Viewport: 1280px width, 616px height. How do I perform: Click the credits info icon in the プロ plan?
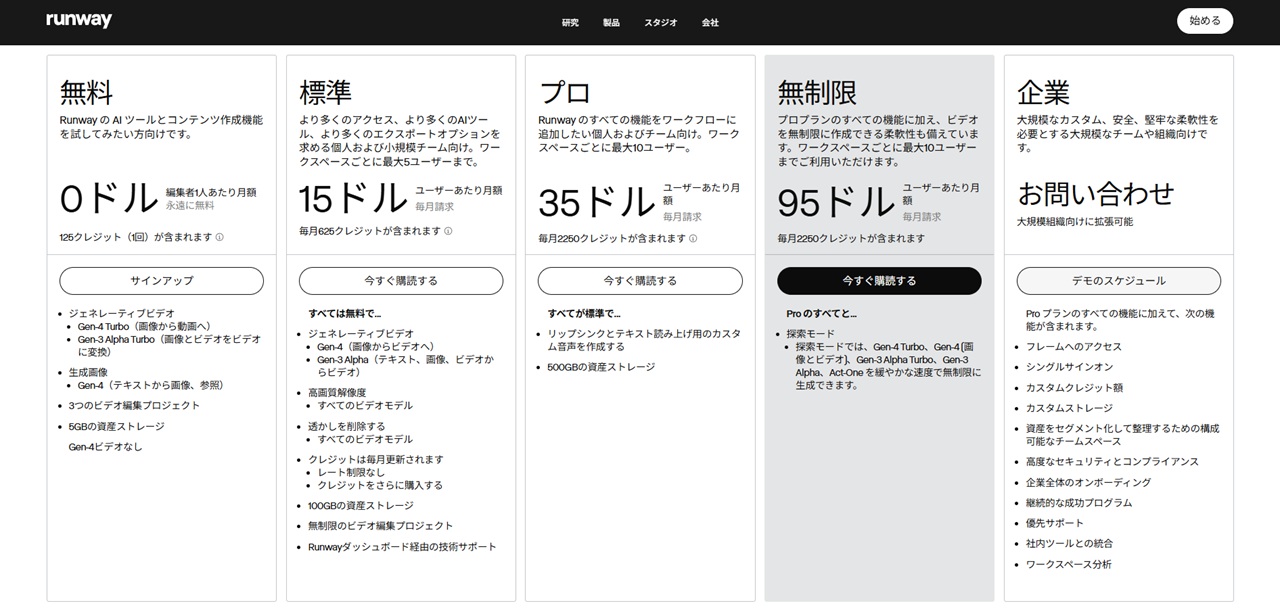click(x=693, y=239)
